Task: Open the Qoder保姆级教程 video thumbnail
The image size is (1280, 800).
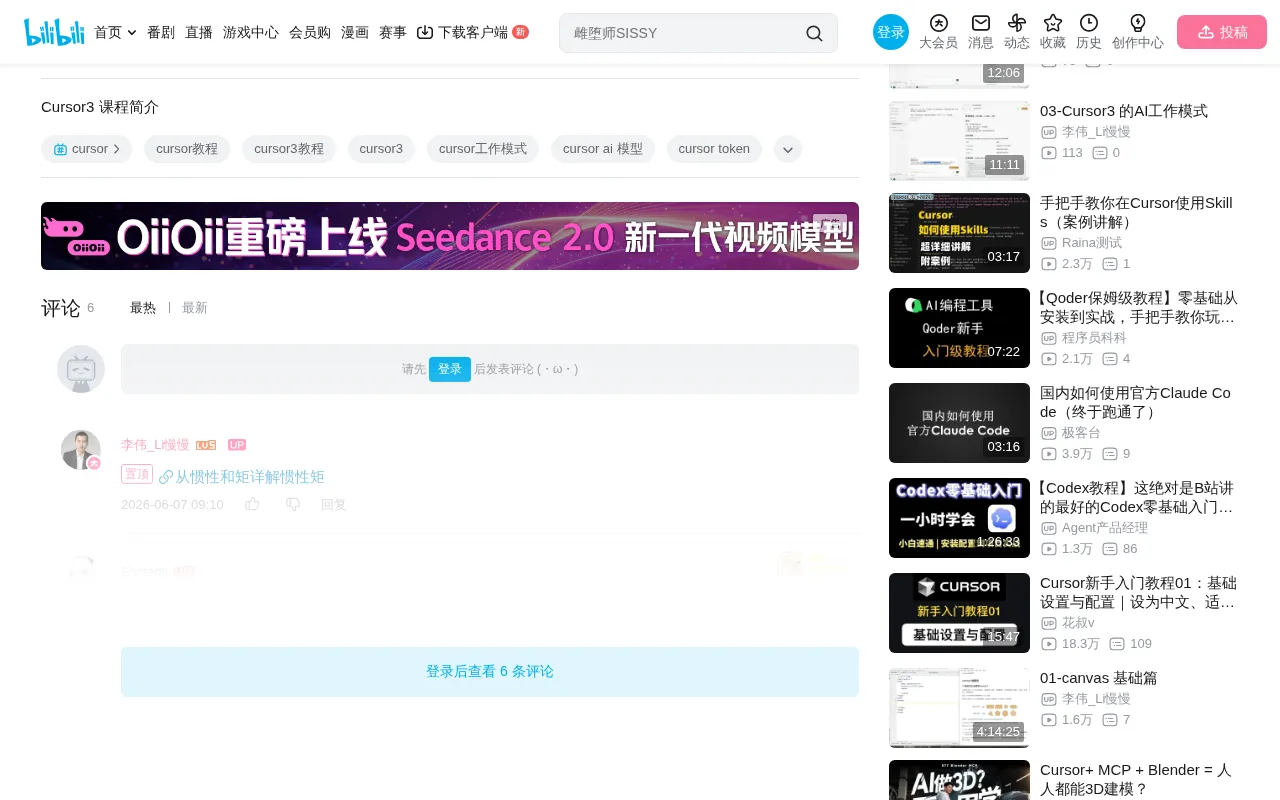Action: pos(959,328)
